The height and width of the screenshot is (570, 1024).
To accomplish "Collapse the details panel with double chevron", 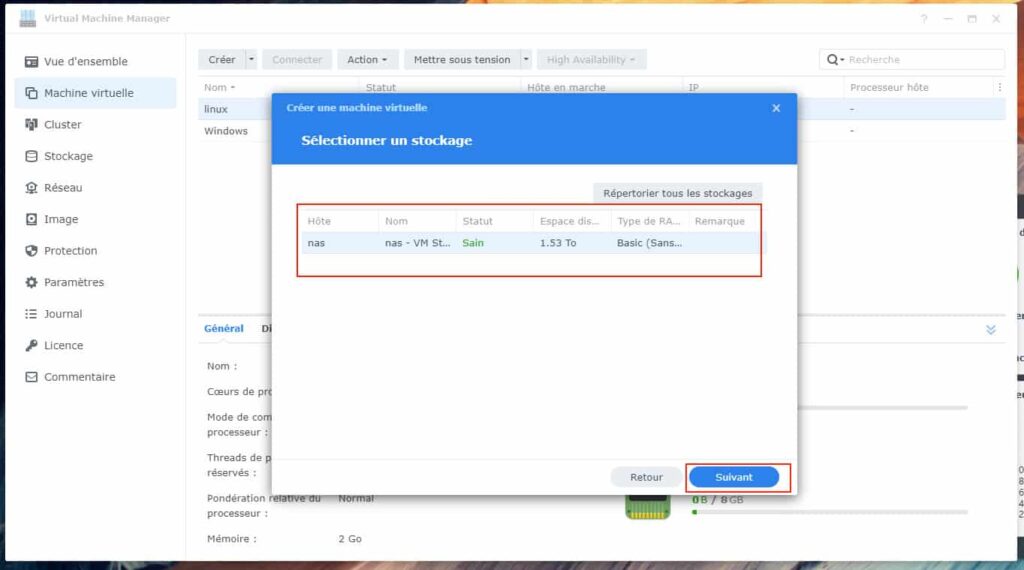I will click(x=991, y=330).
